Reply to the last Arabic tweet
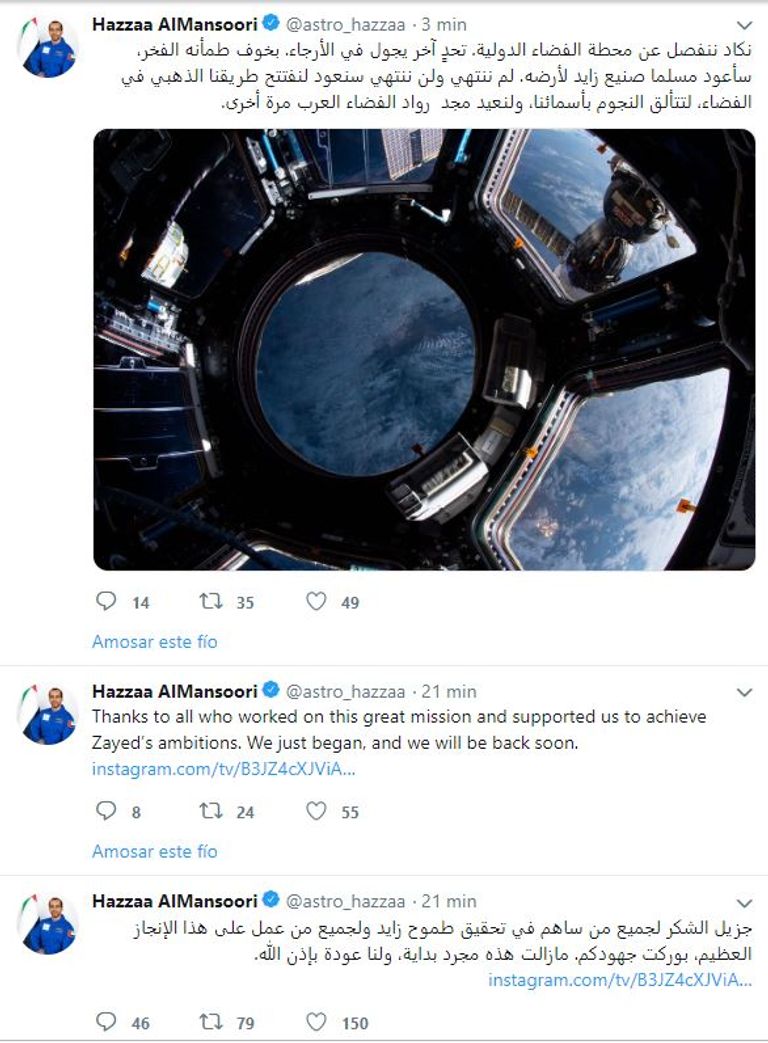 tap(106, 1021)
